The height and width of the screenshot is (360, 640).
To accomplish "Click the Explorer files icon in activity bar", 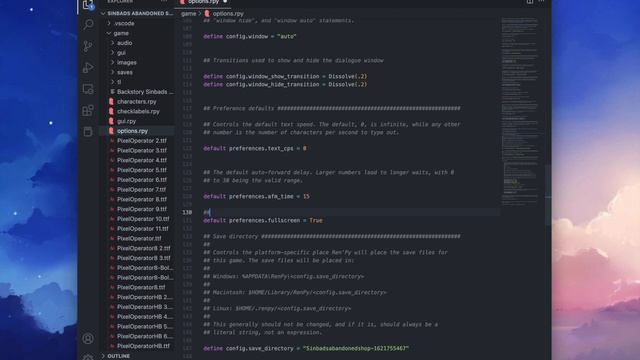I will tap(88, 4).
